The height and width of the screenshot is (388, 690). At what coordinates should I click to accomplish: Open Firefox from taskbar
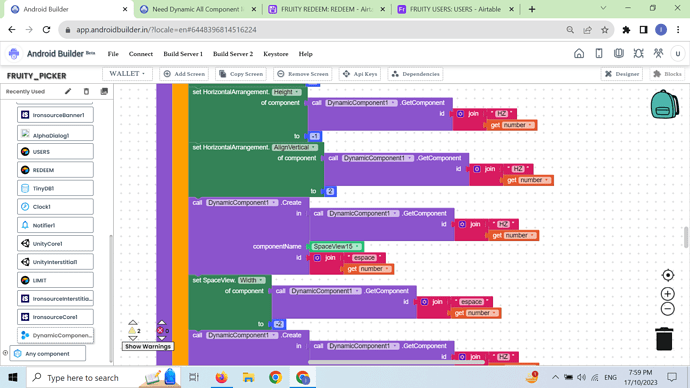[221, 377]
